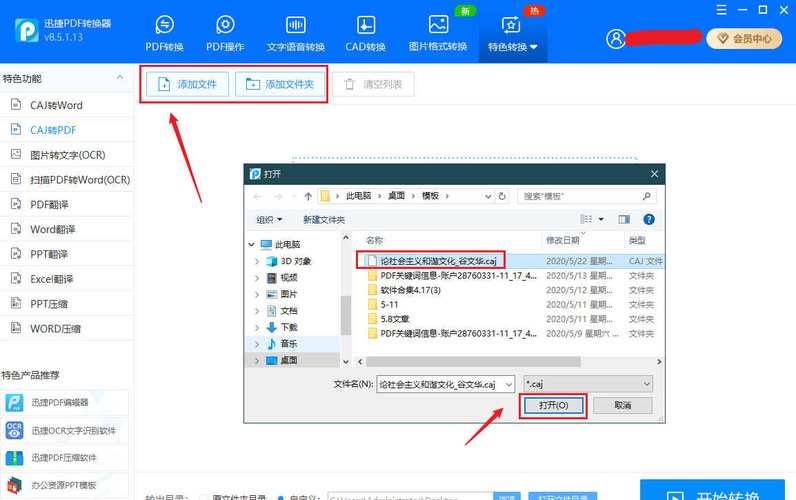Open the PDF操作 tool in top bar

click(225, 34)
